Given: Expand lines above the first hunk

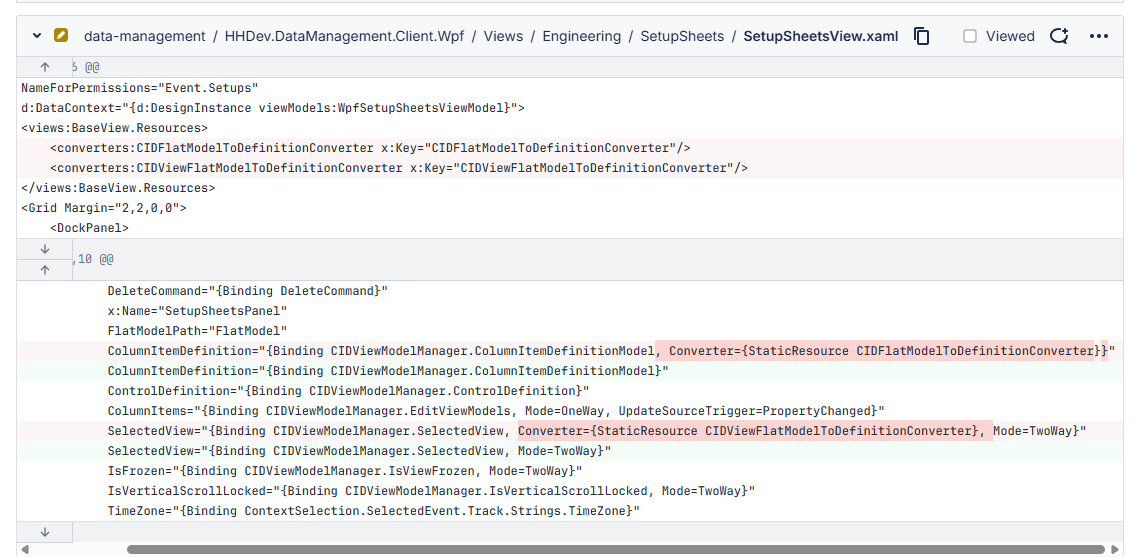Looking at the screenshot, I should coord(45,67).
